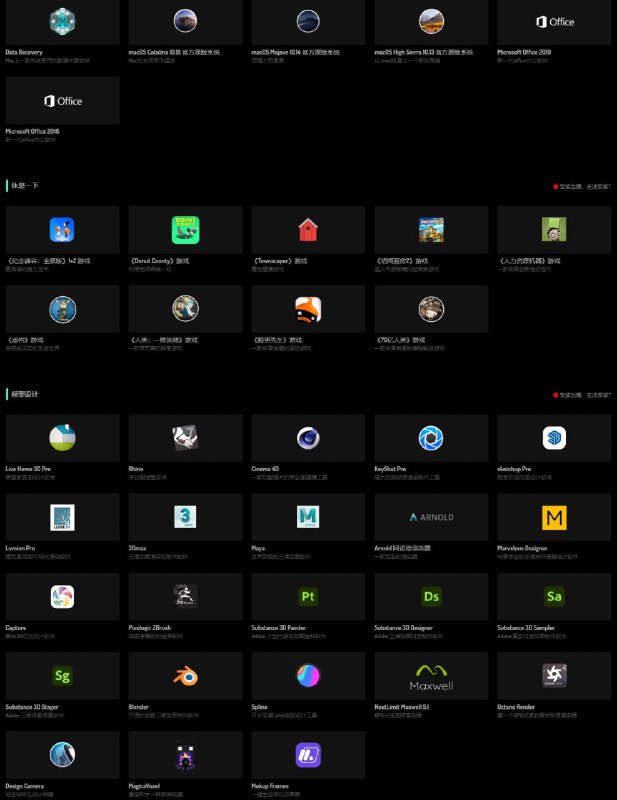617x800 pixels.
Task: Click the Donut County game icon
Action: (x=185, y=230)
